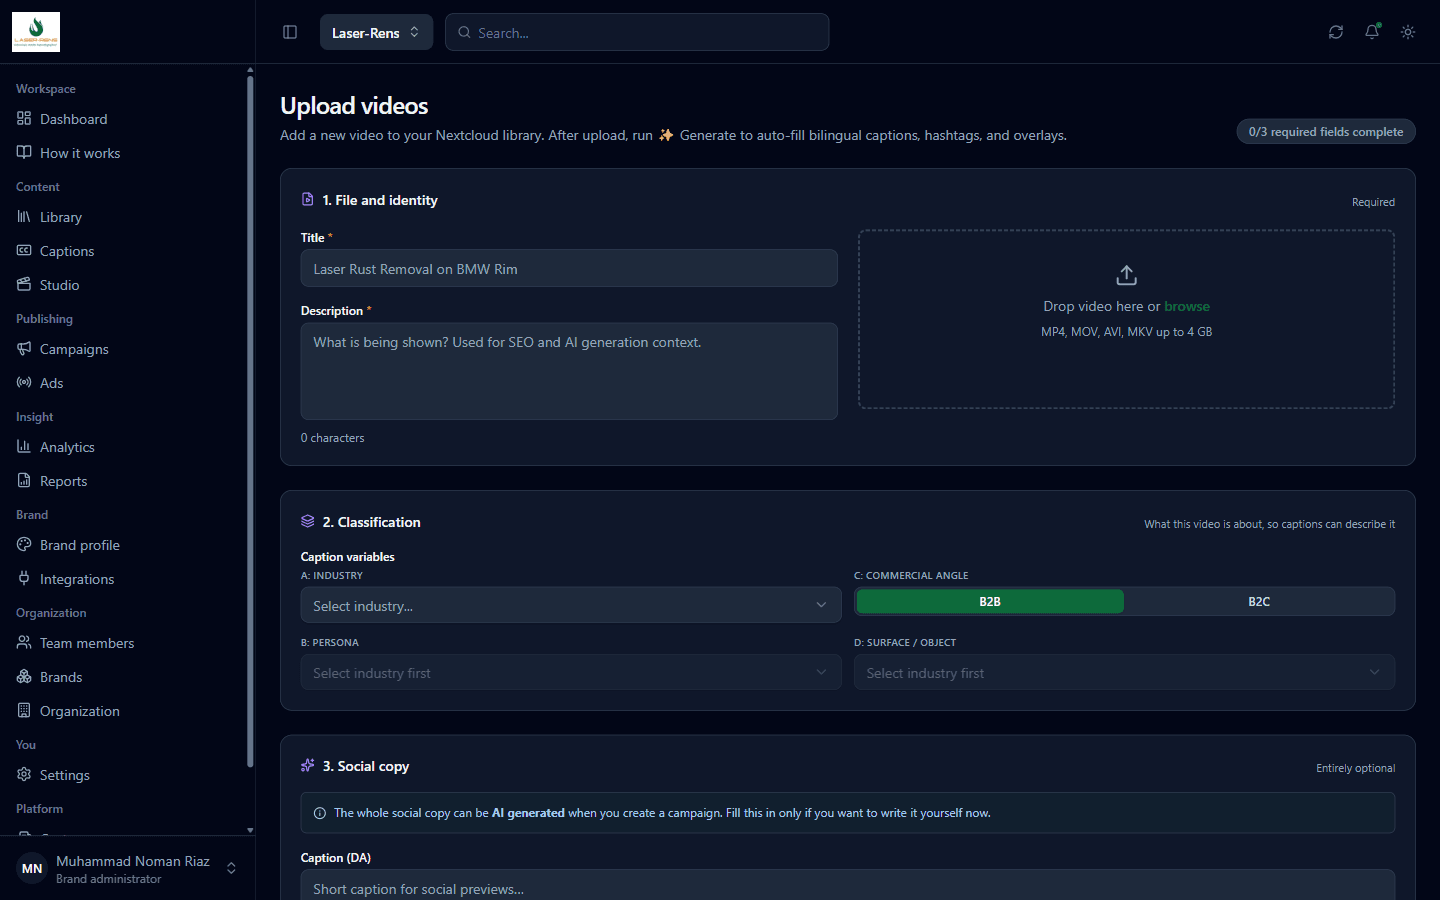Open the Analytics page label
The height and width of the screenshot is (900, 1440).
[67, 447]
